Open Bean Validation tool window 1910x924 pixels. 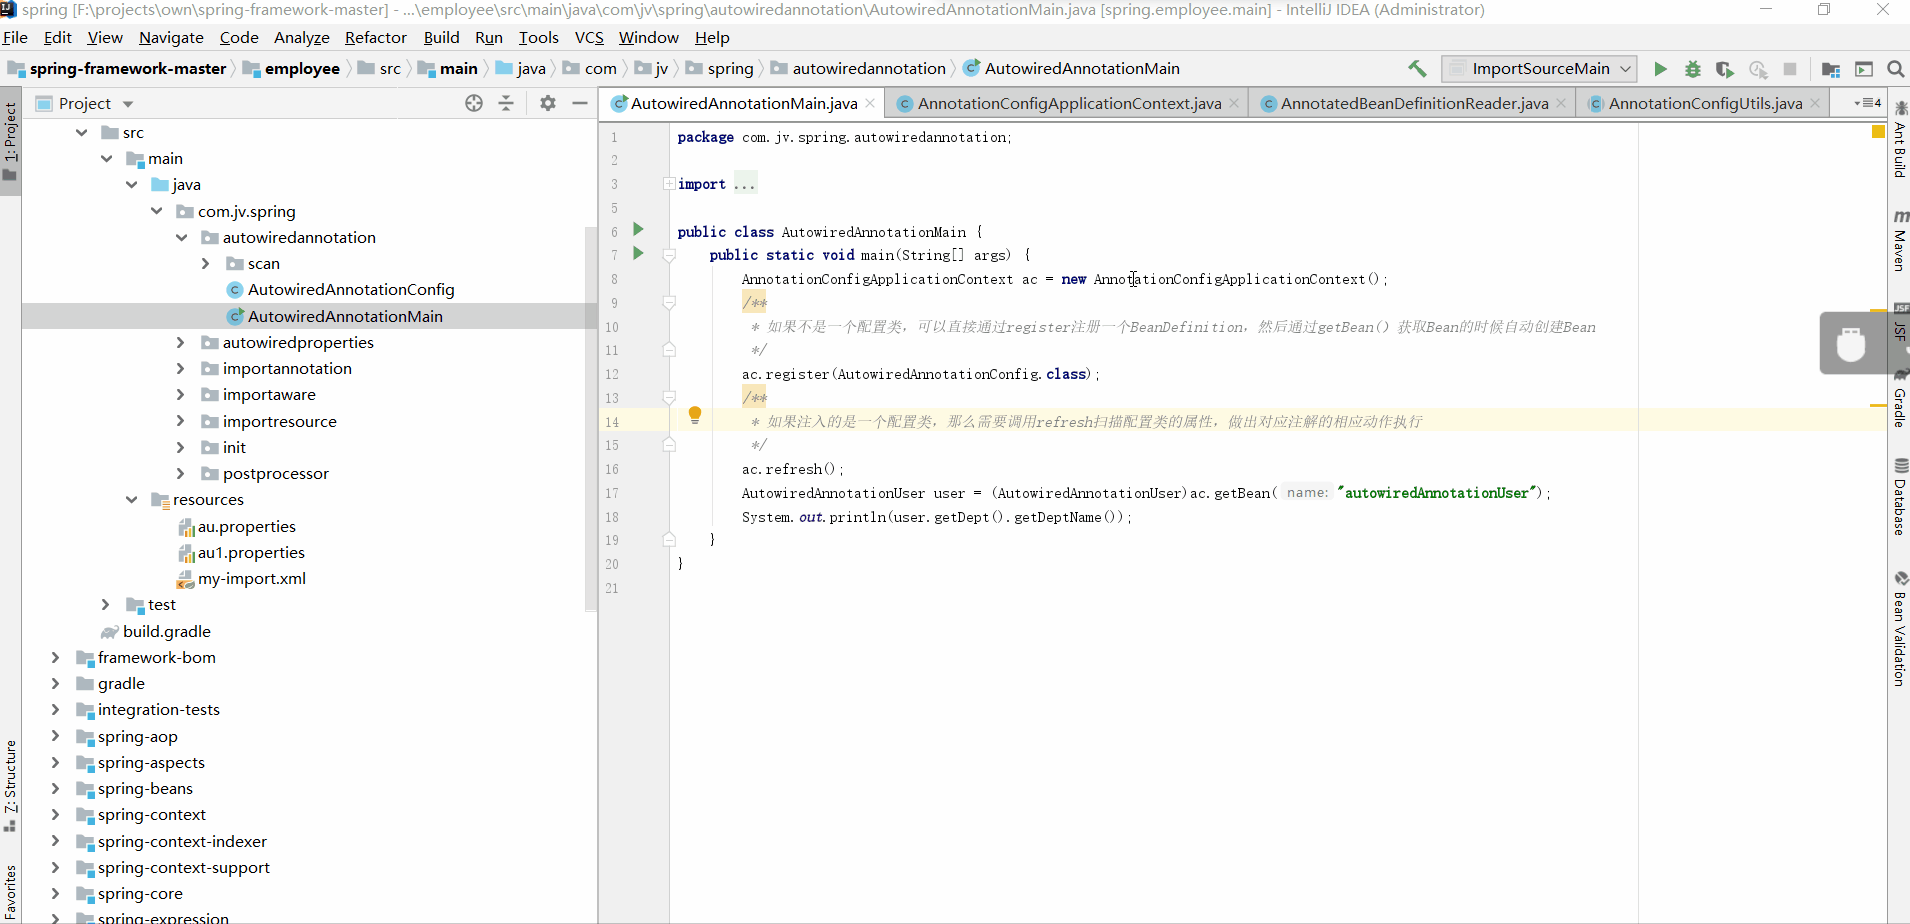[x=1899, y=629]
